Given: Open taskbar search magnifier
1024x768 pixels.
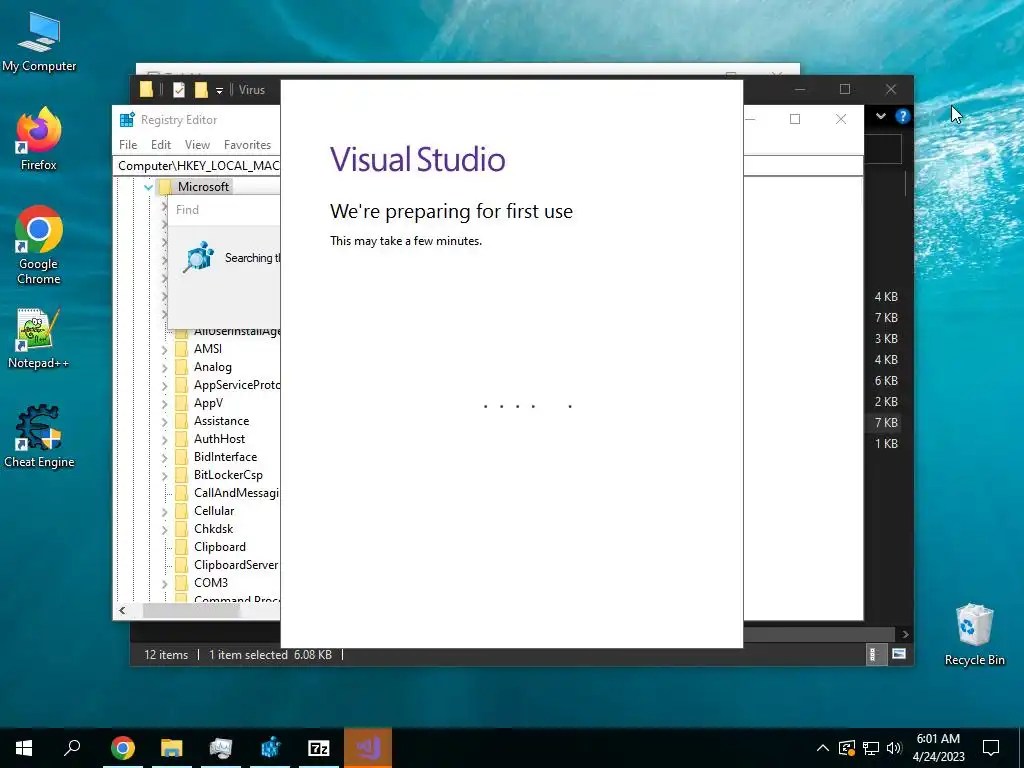Looking at the screenshot, I should pyautogui.click(x=72, y=748).
